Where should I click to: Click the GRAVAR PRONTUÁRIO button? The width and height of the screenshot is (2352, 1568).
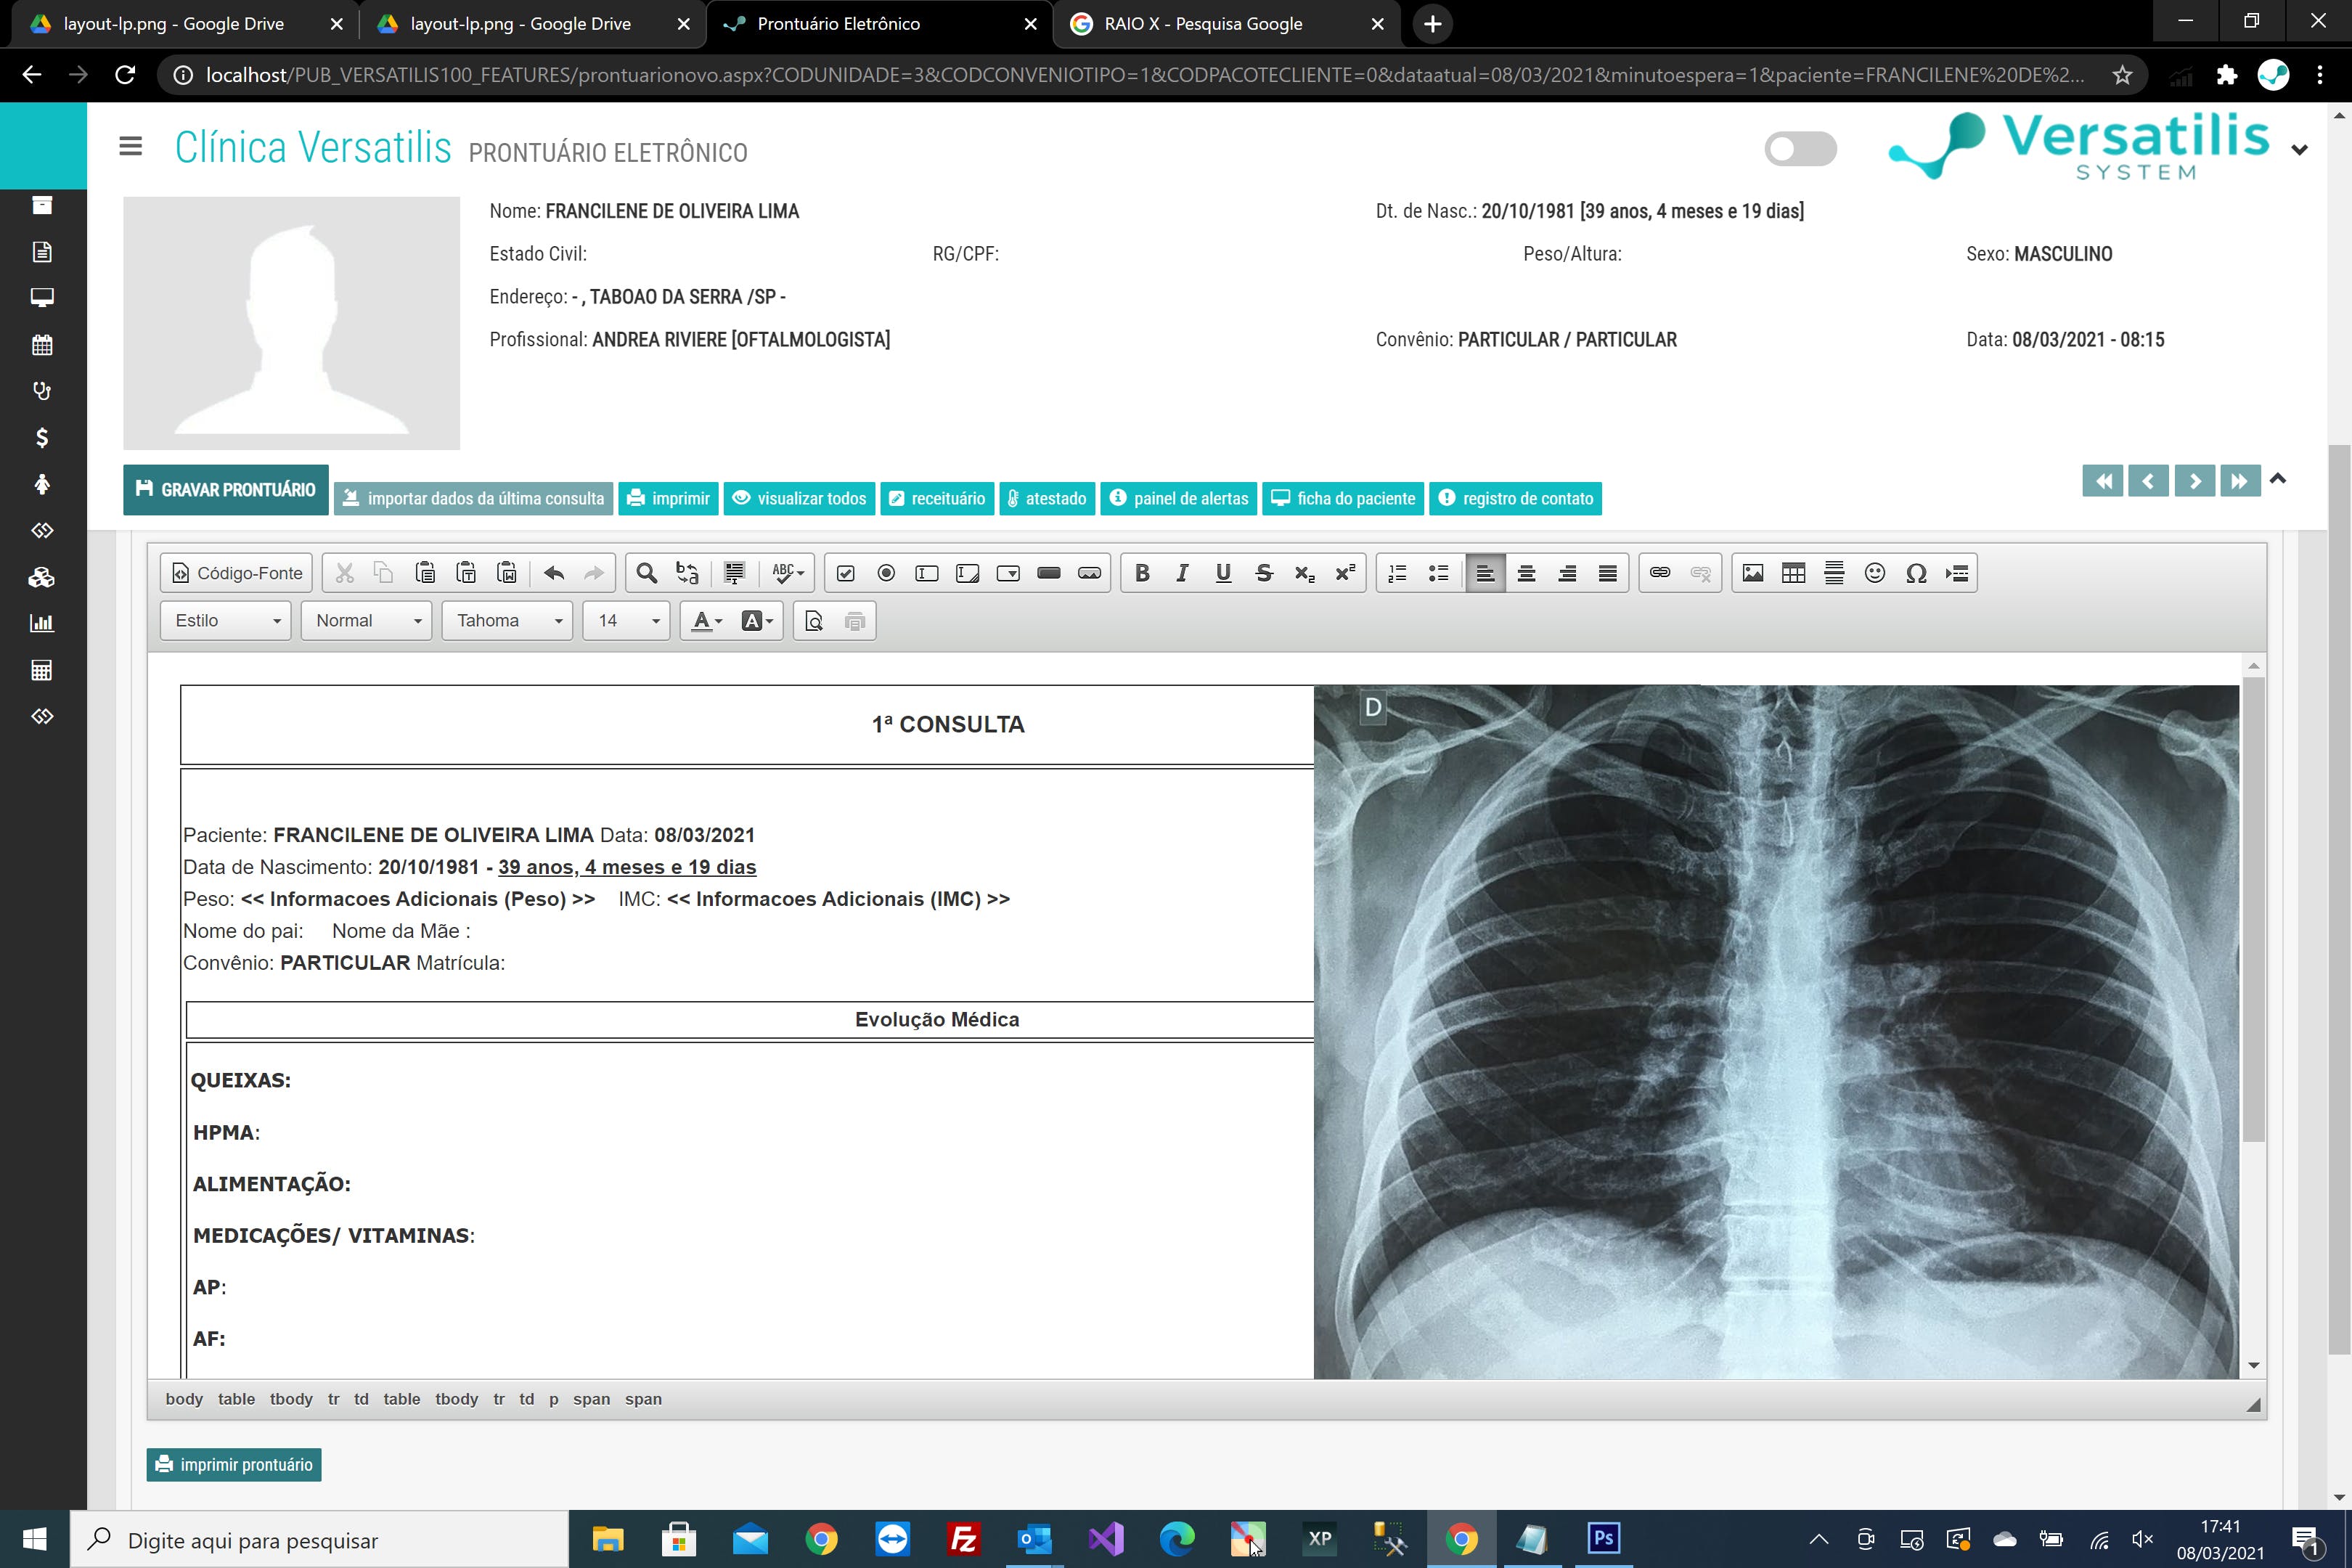coord(226,490)
